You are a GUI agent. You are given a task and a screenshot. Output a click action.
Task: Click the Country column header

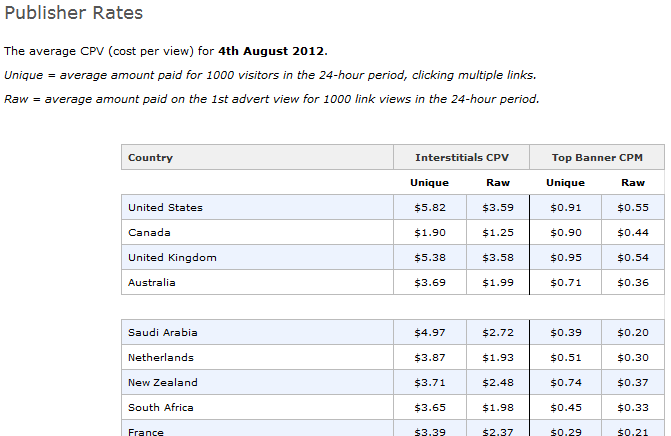pyautogui.click(x=150, y=158)
